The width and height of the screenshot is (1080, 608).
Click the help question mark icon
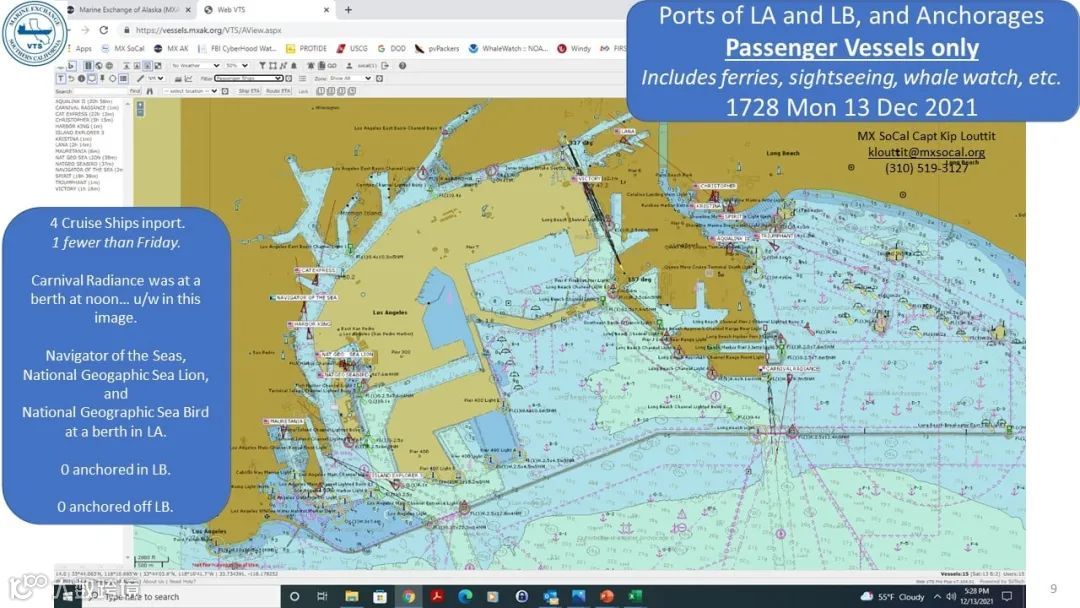click(x=402, y=65)
